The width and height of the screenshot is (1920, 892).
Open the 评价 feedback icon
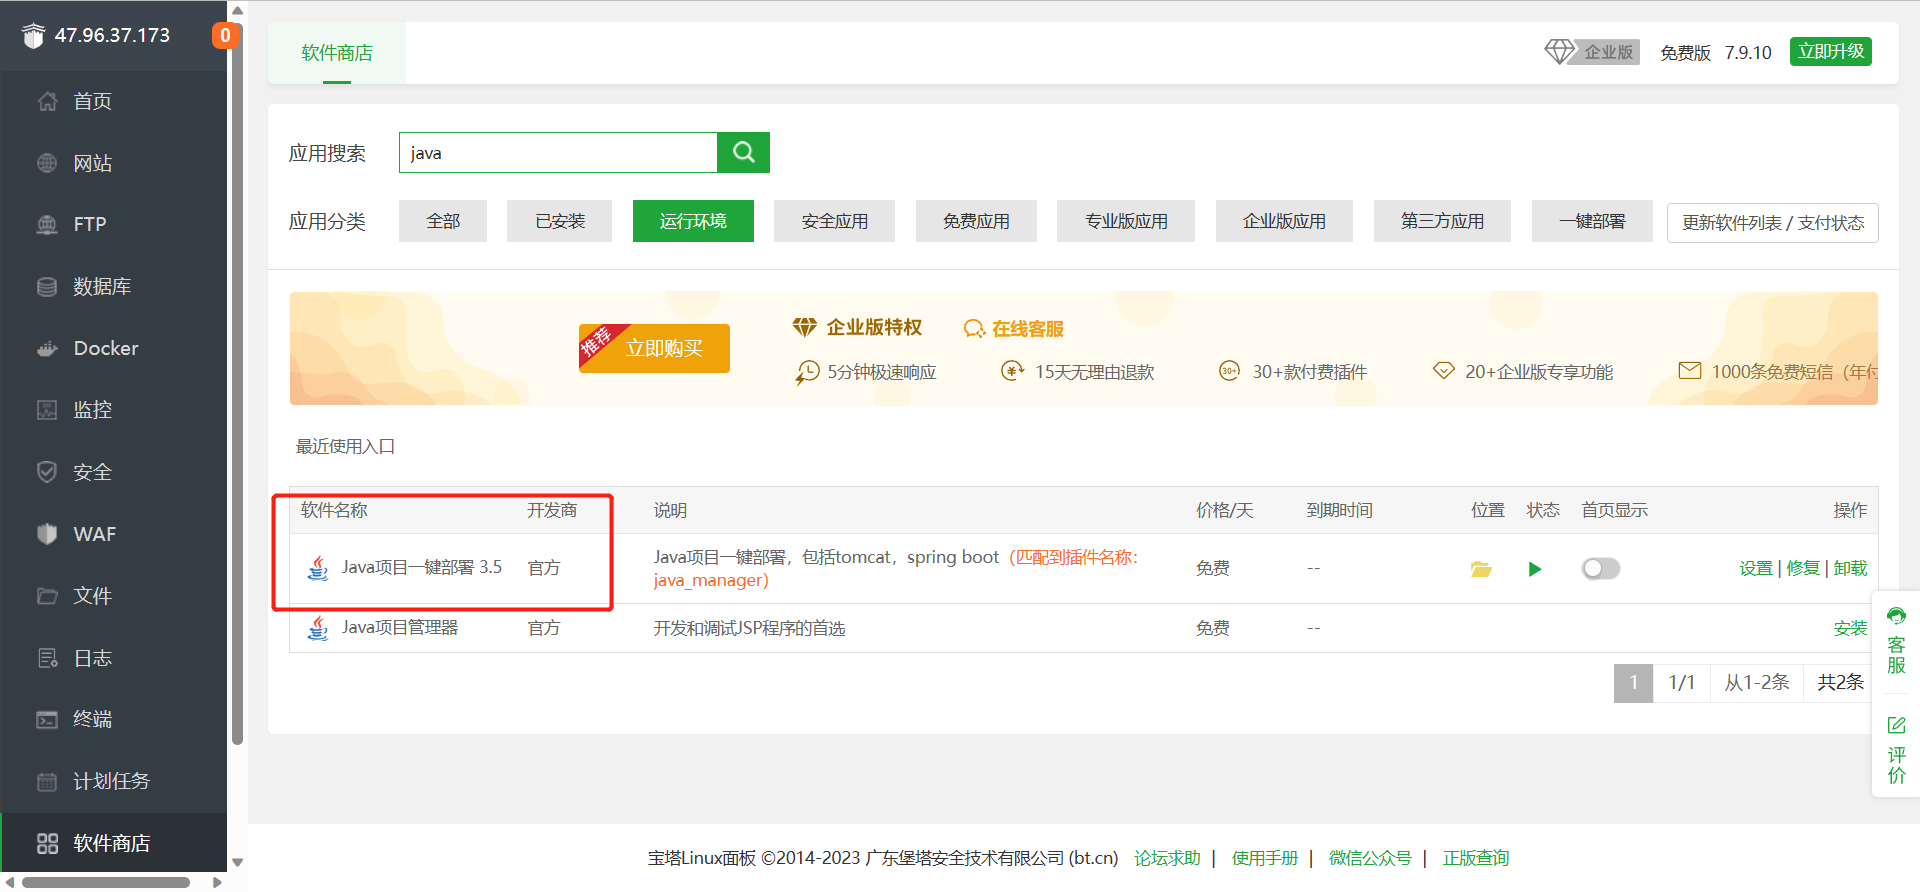(x=1896, y=750)
